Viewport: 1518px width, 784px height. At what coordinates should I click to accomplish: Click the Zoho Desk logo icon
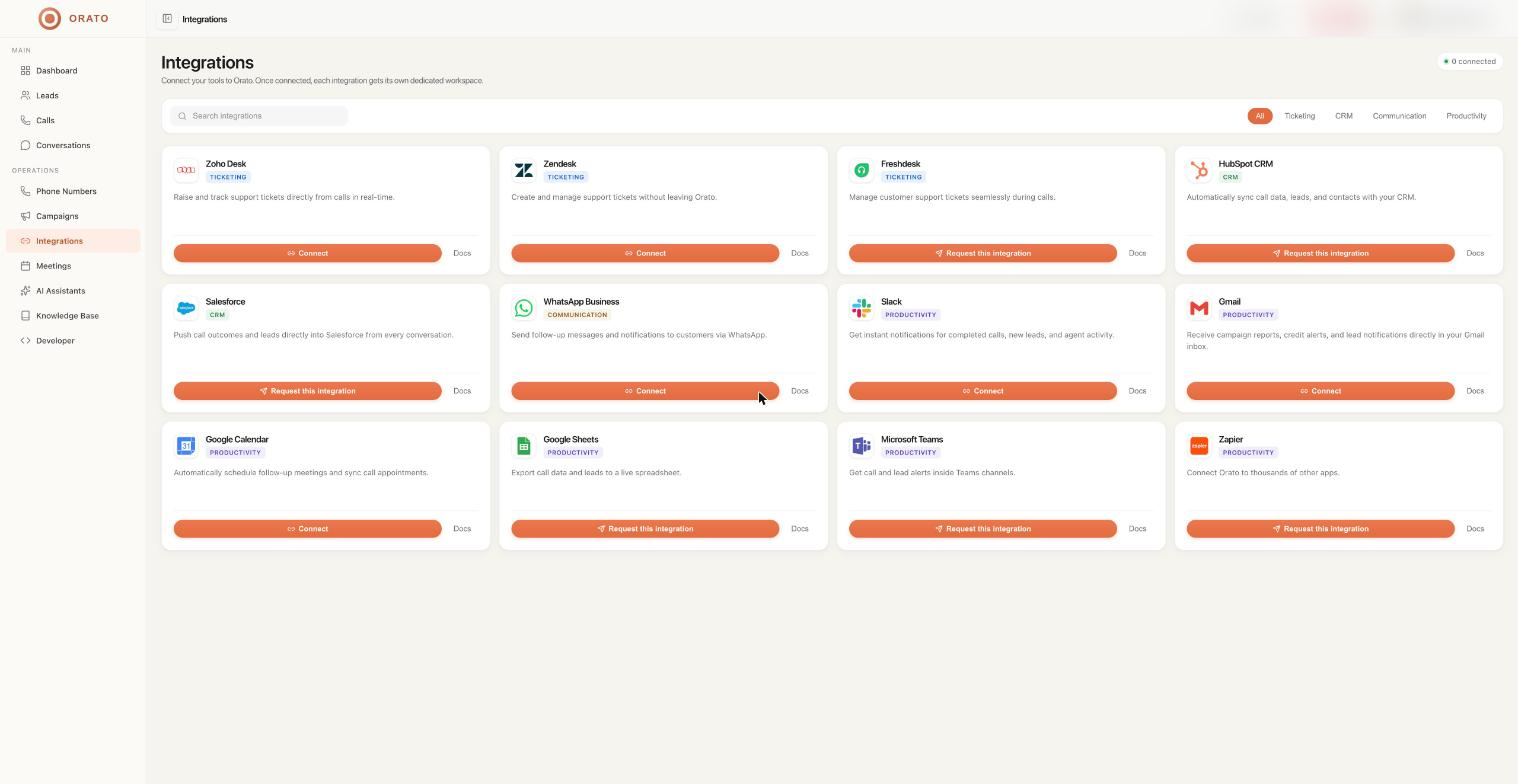click(x=186, y=170)
